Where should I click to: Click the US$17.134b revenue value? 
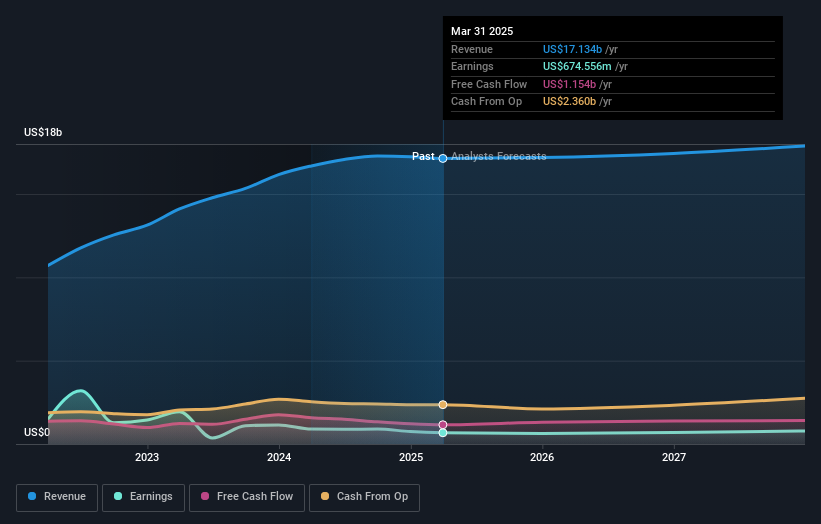tap(572, 49)
